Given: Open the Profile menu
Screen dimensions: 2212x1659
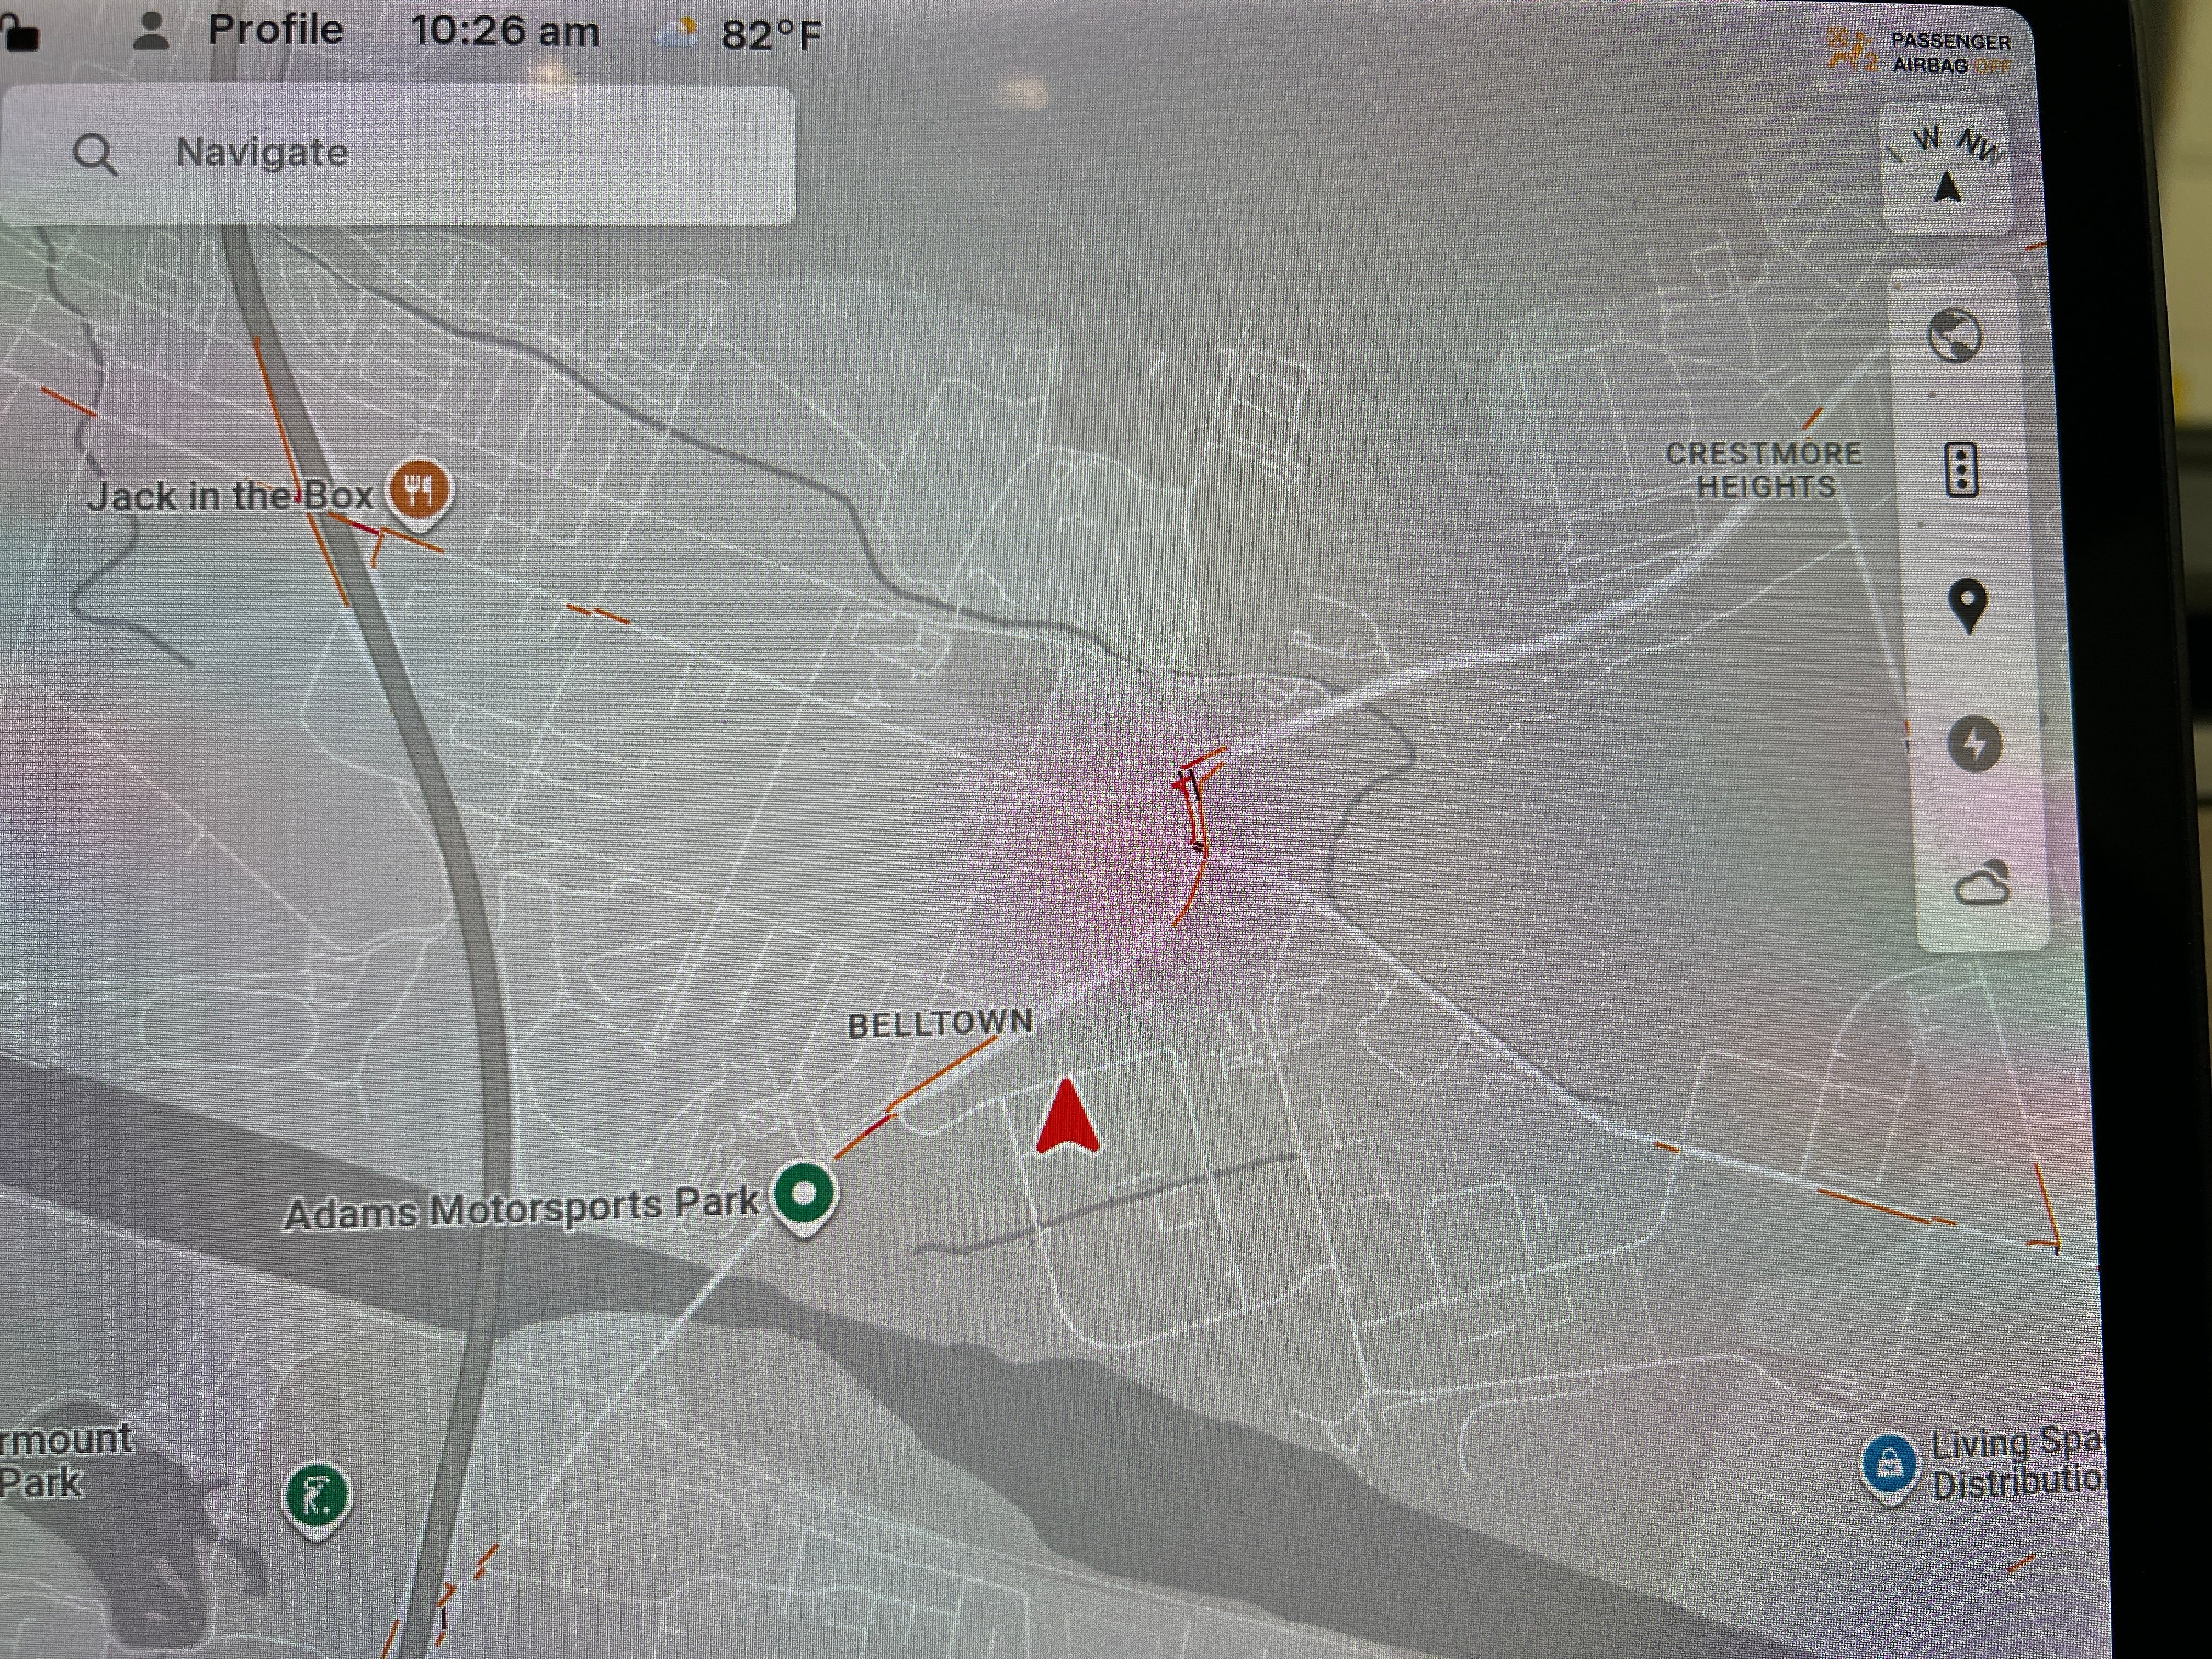Looking at the screenshot, I should tap(275, 30).
